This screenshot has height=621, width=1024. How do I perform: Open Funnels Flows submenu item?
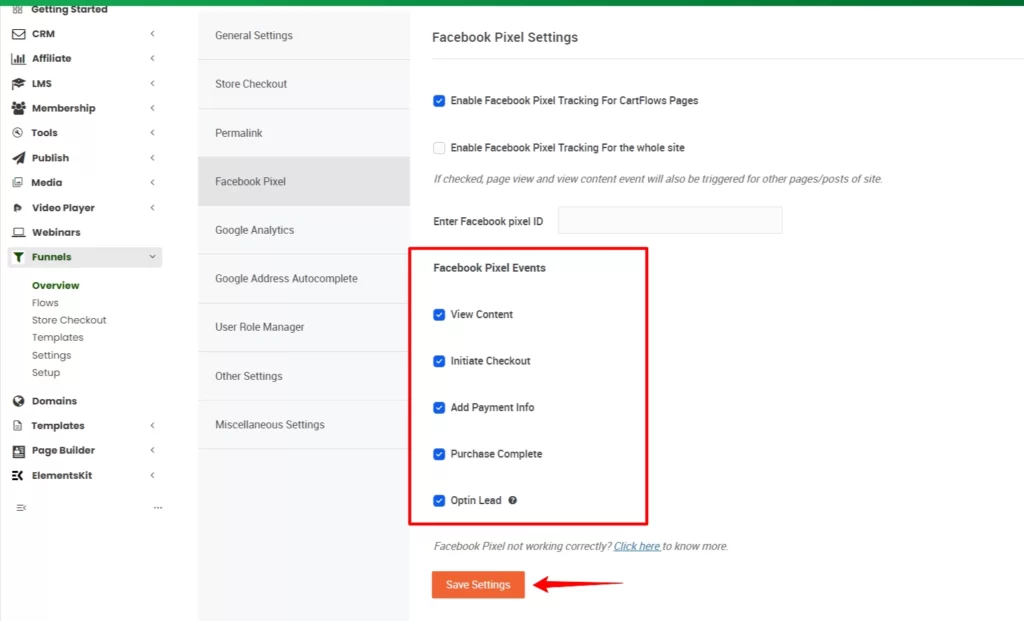pyautogui.click(x=45, y=303)
